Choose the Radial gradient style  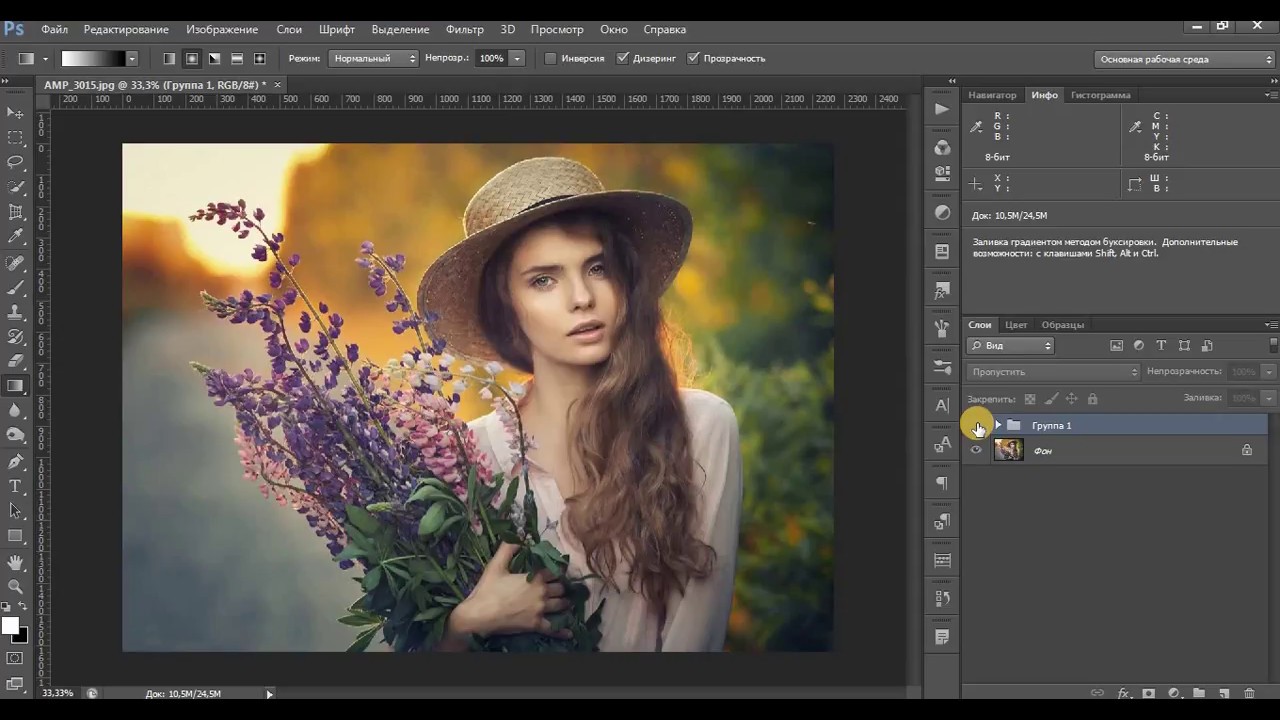(x=192, y=59)
